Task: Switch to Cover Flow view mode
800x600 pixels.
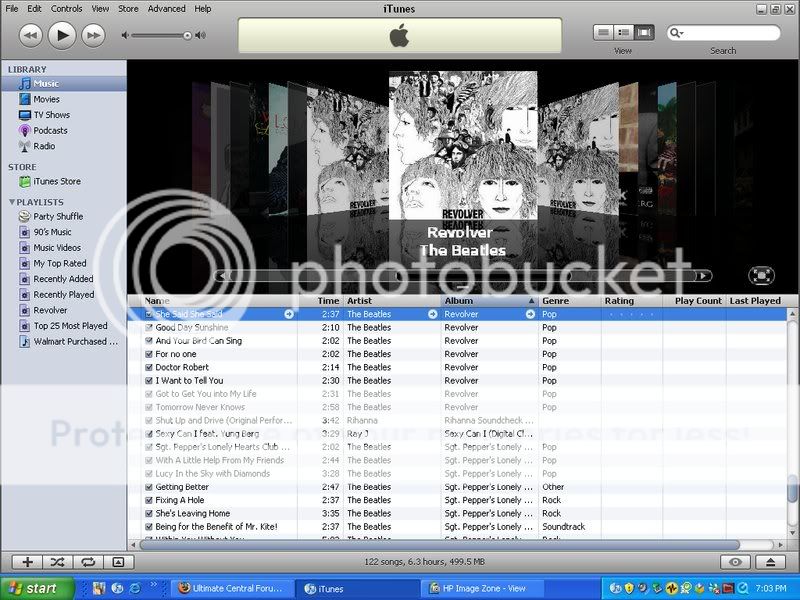Action: (x=644, y=33)
